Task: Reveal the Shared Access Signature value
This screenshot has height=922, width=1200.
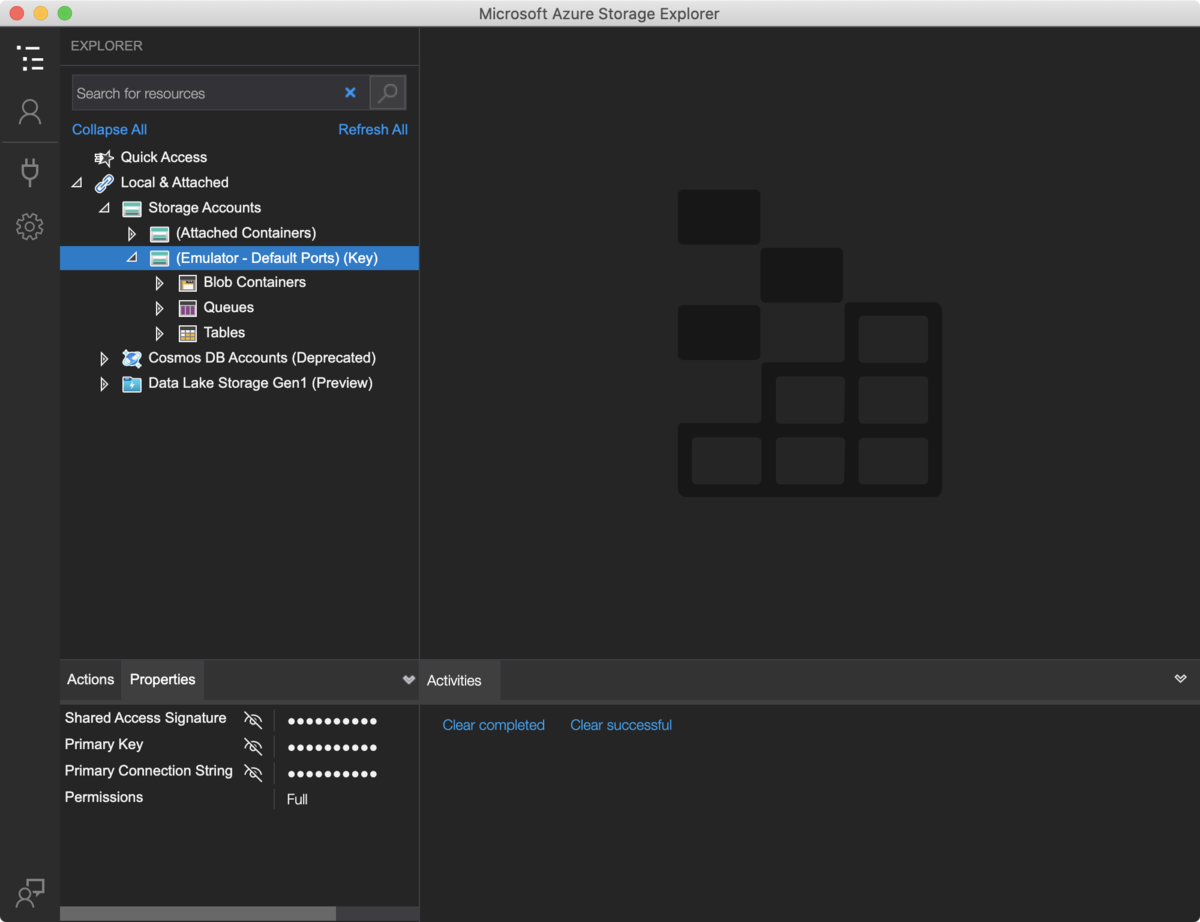Action: point(253,720)
